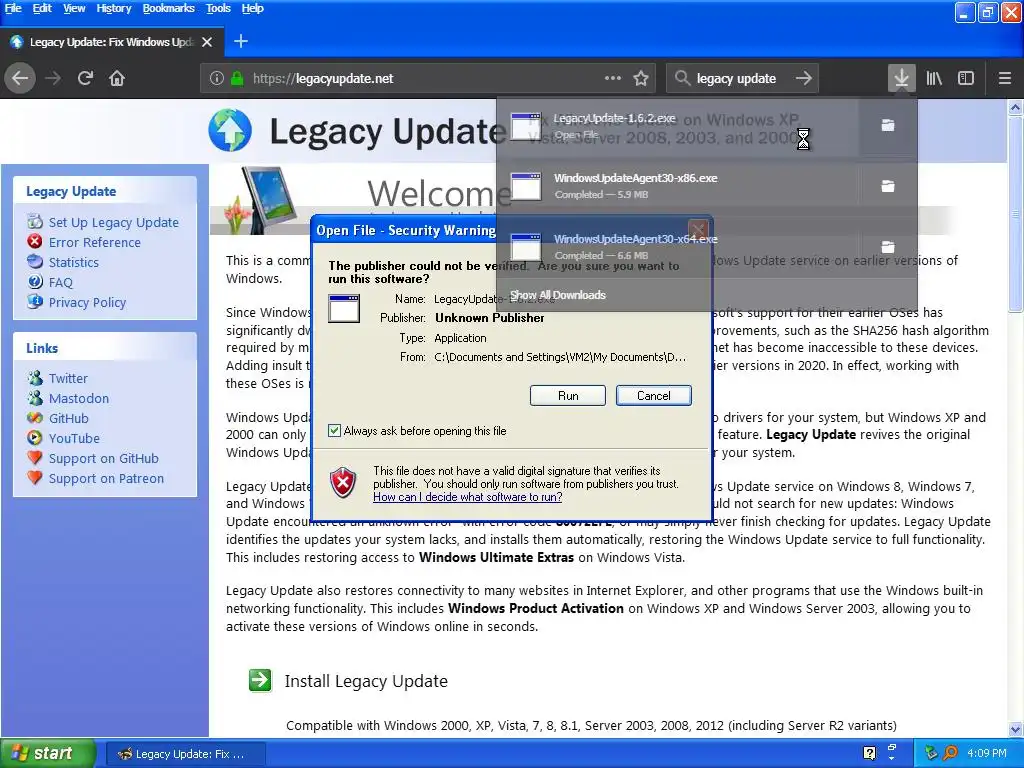Open the browser home page icon
1024x768 pixels.
click(x=117, y=78)
